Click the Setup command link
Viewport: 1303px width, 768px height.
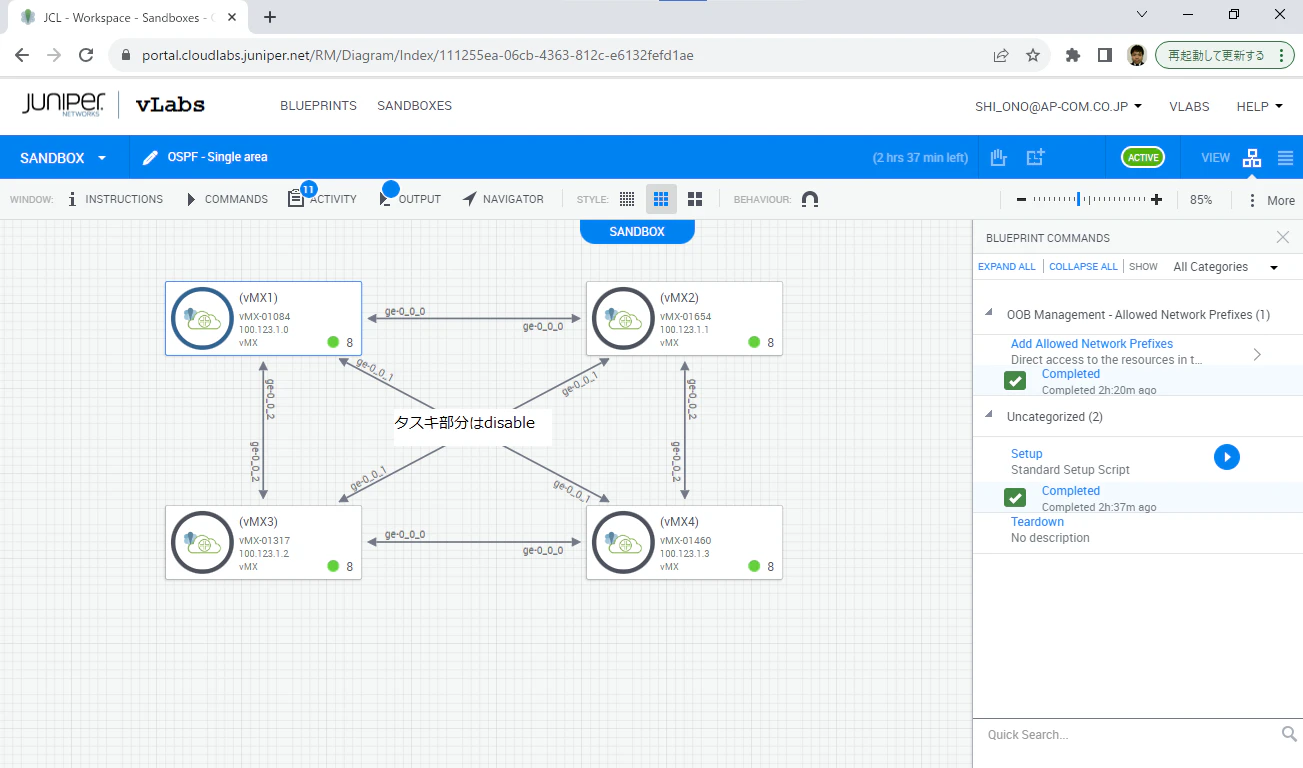pyautogui.click(x=1027, y=454)
